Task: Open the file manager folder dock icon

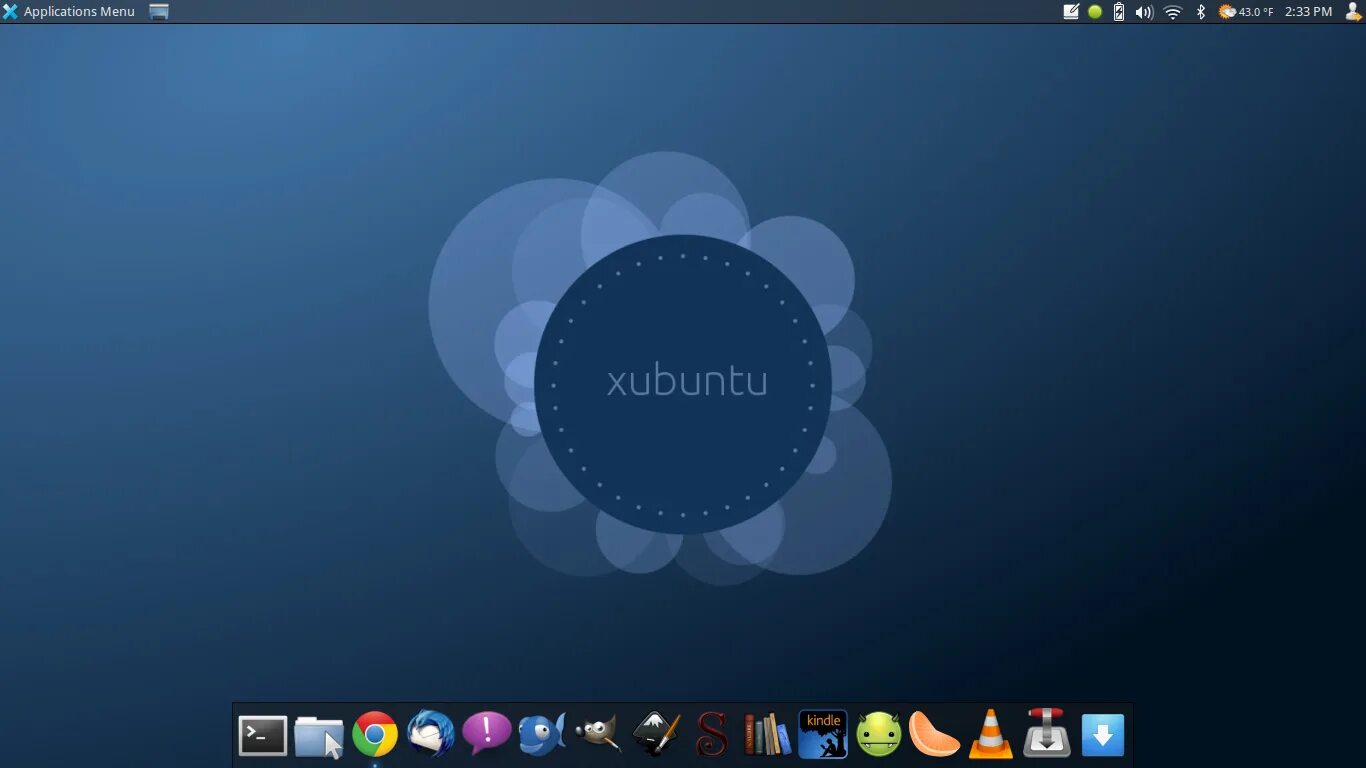Action: point(319,736)
